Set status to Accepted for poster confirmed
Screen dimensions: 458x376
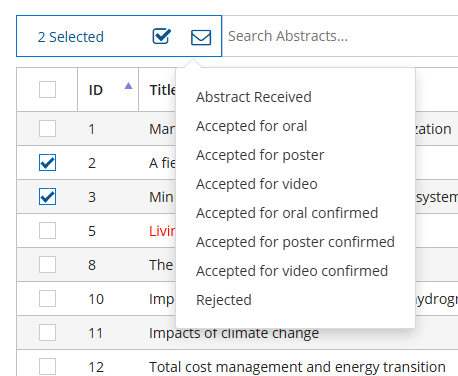[x=295, y=242]
